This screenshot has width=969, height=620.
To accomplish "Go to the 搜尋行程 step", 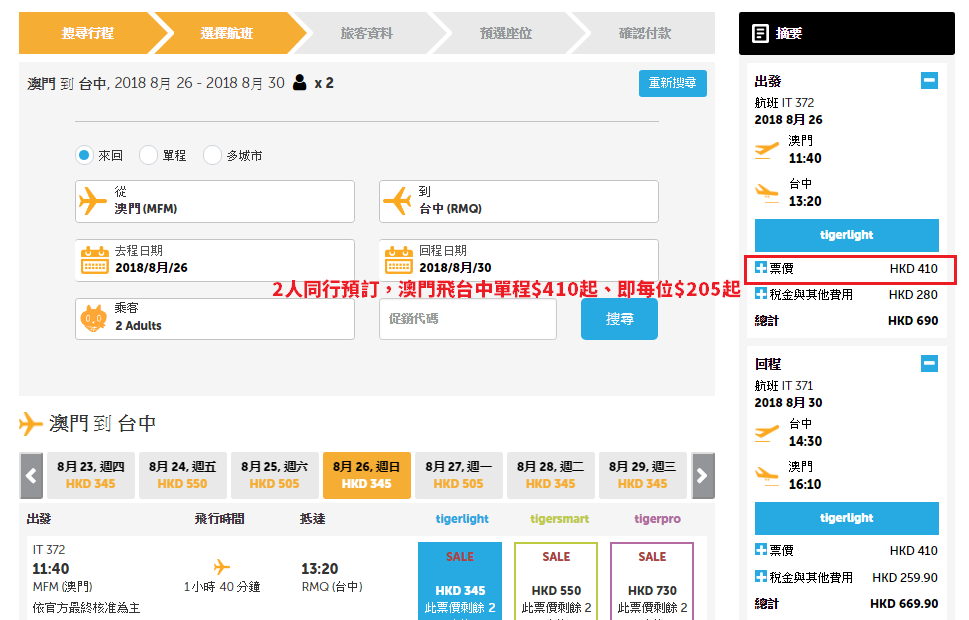I will pyautogui.click(x=87, y=33).
